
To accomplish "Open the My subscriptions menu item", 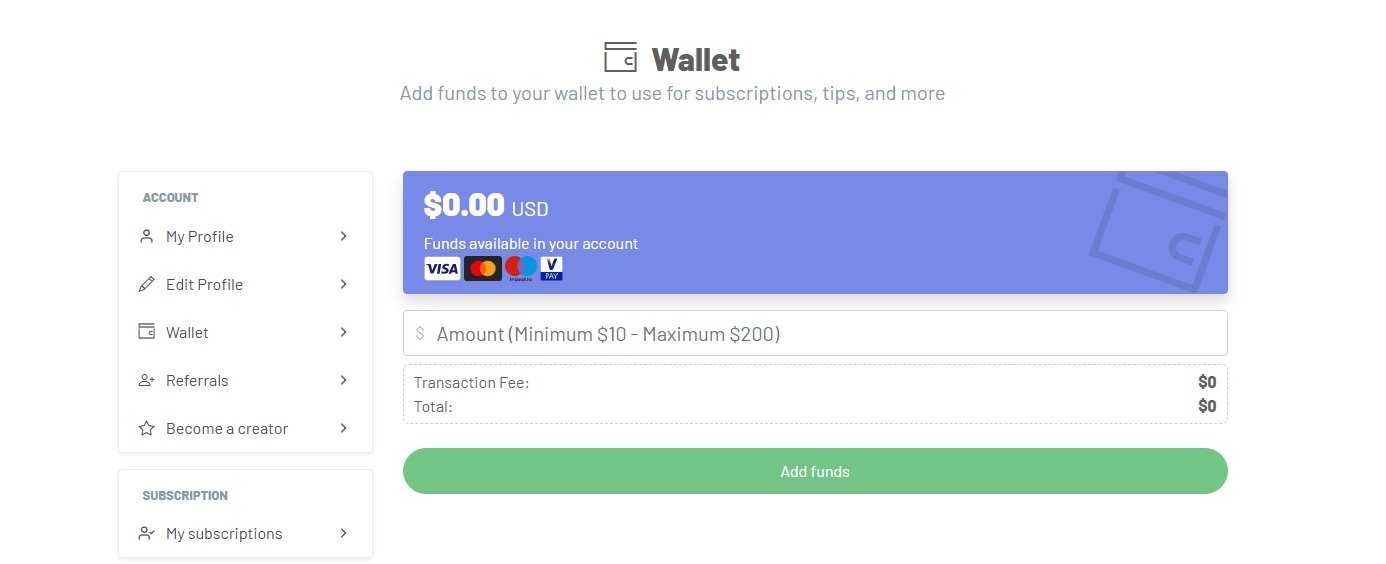I will tap(245, 533).
